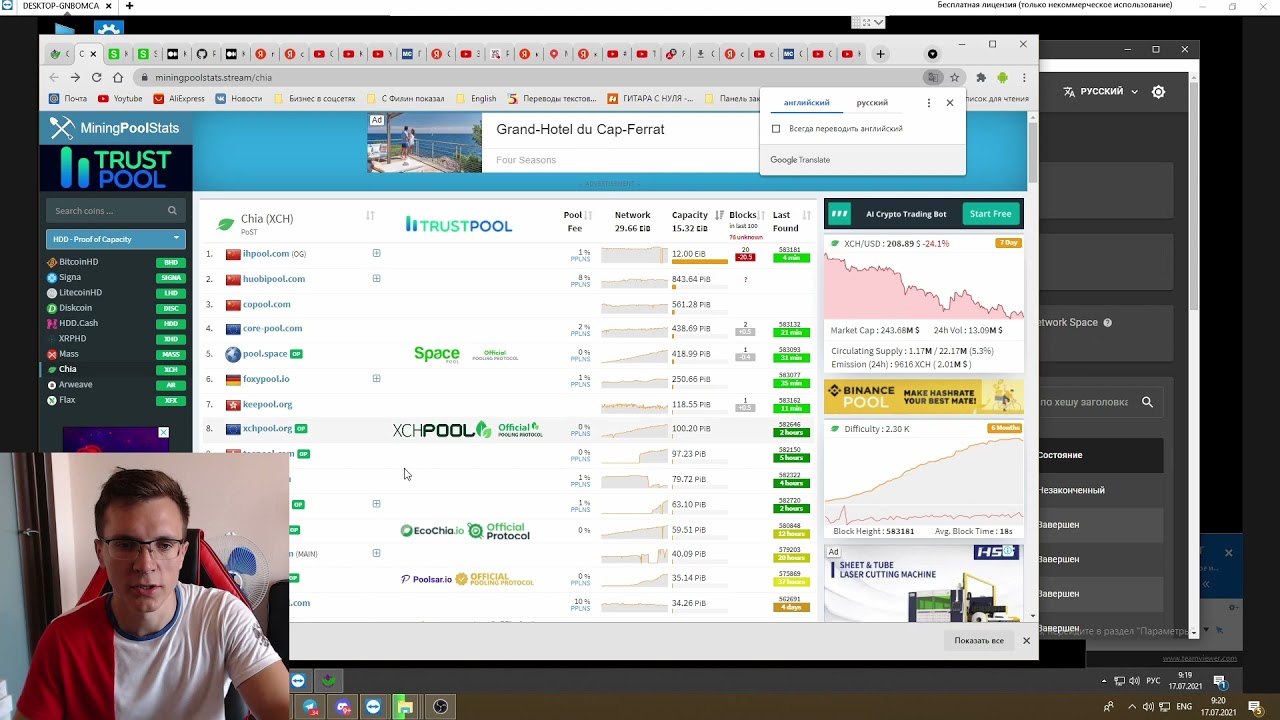The height and width of the screenshot is (720, 1280).
Task: Click the search magnifier in Search coins box
Action: pos(172,211)
